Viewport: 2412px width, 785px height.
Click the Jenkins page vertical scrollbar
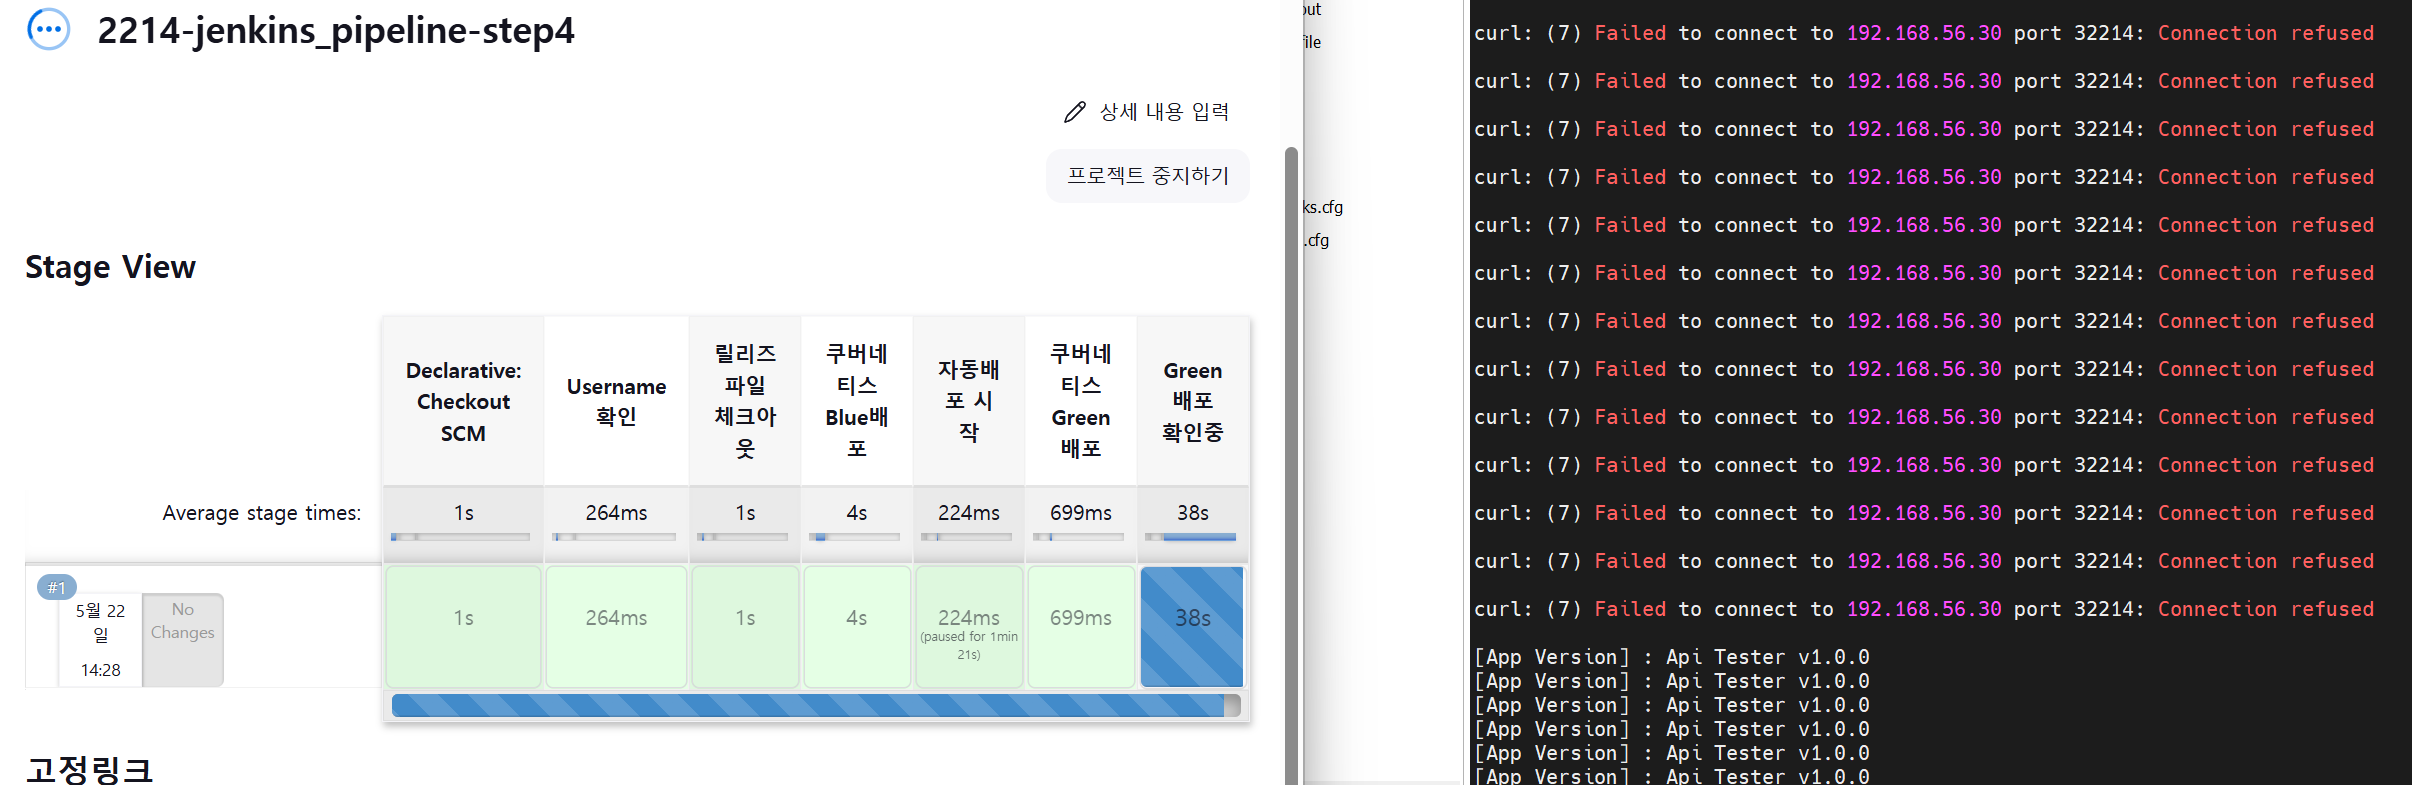tap(1291, 465)
